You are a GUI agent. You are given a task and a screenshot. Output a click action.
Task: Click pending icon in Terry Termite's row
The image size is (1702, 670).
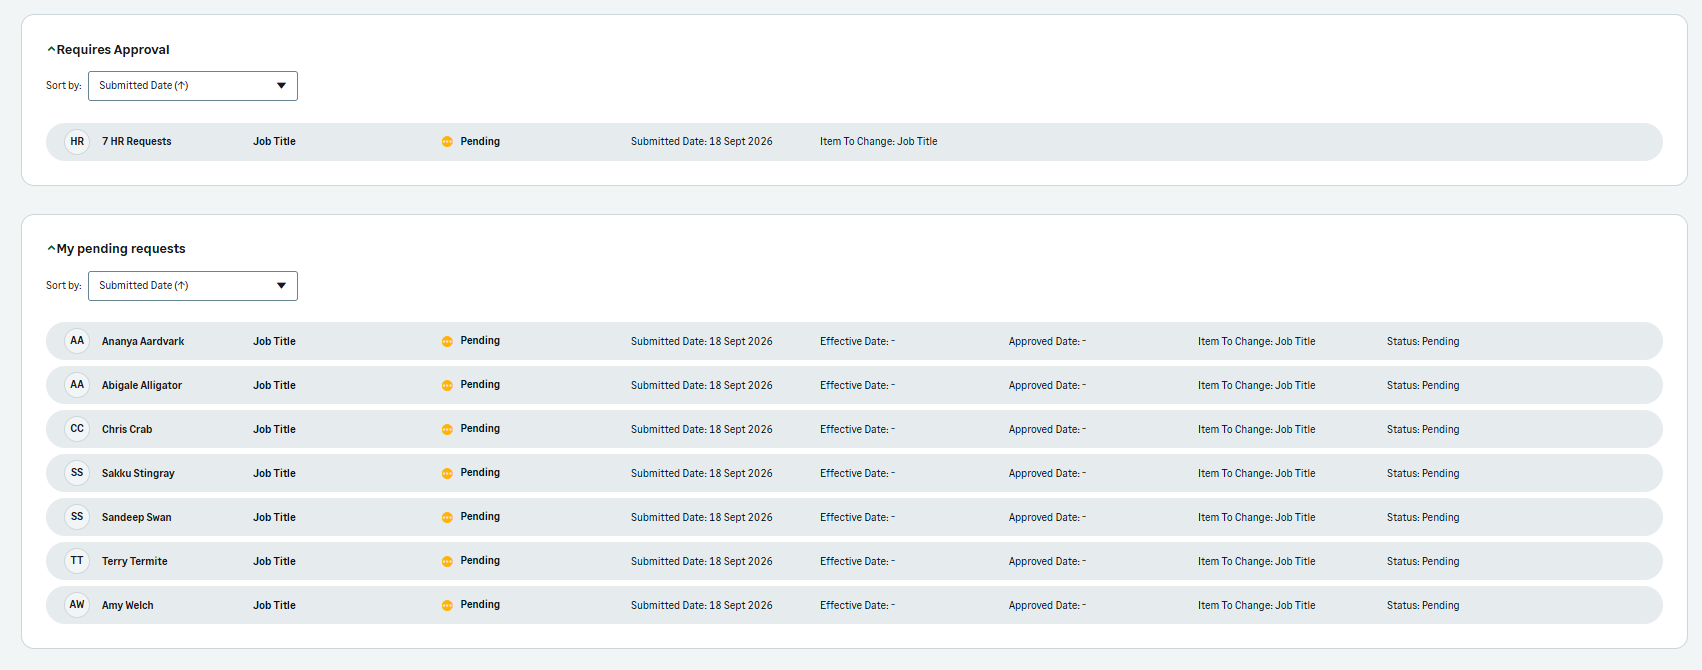447,561
